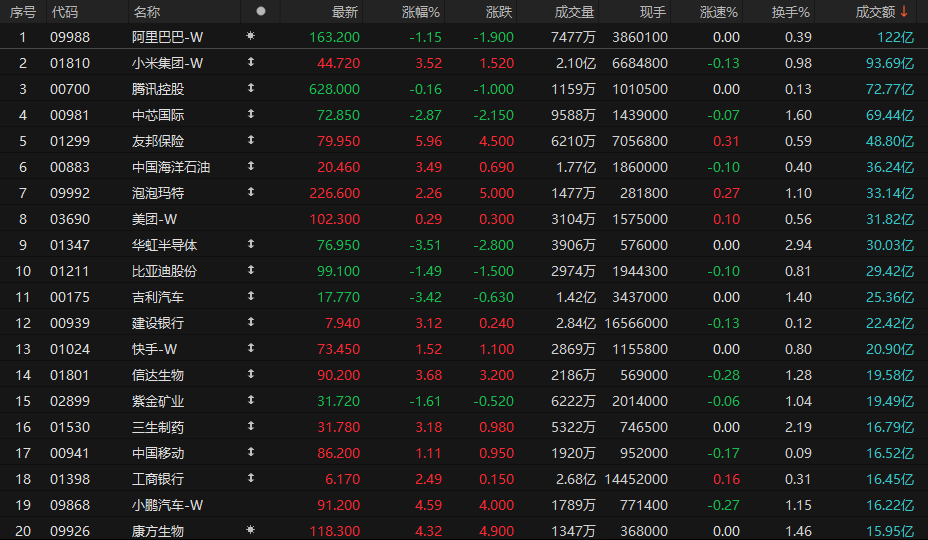The height and width of the screenshot is (540, 928).
Task: Click stock code 01801
Action: (x=70, y=375)
